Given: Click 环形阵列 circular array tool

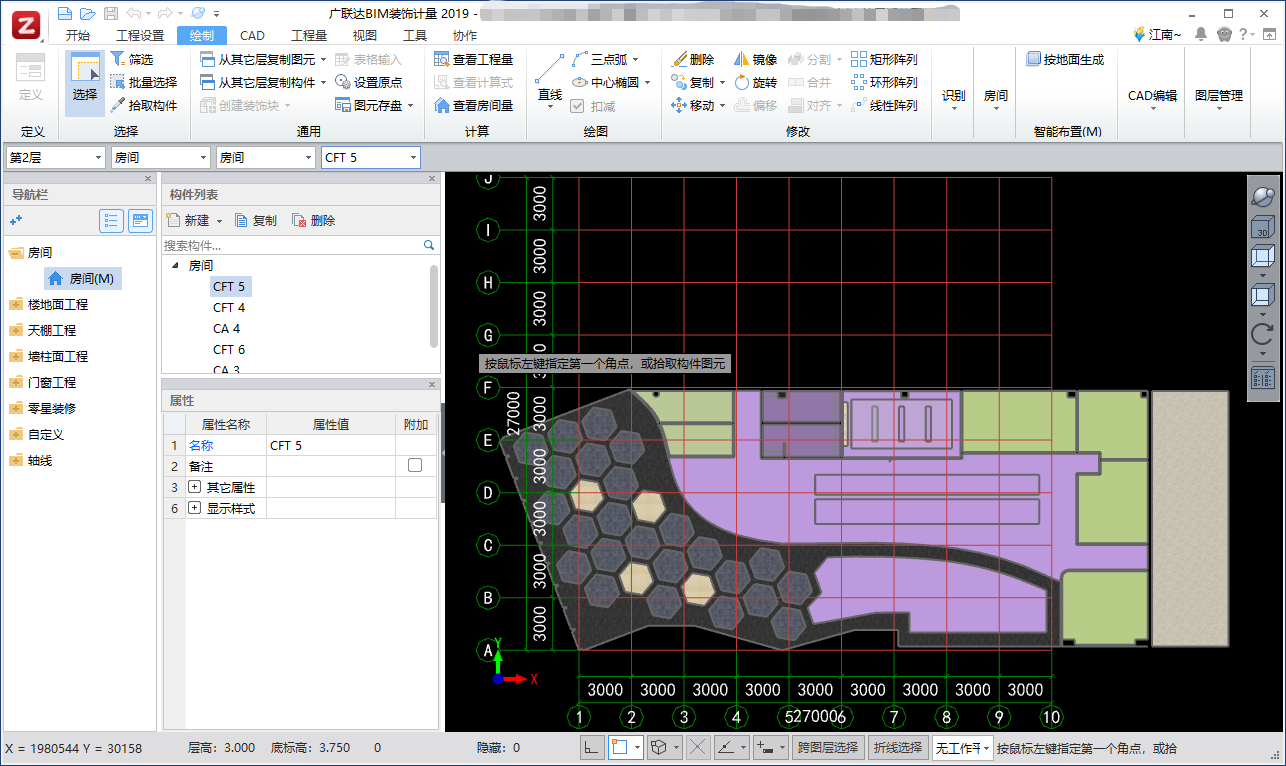Looking at the screenshot, I should click(x=884, y=83).
